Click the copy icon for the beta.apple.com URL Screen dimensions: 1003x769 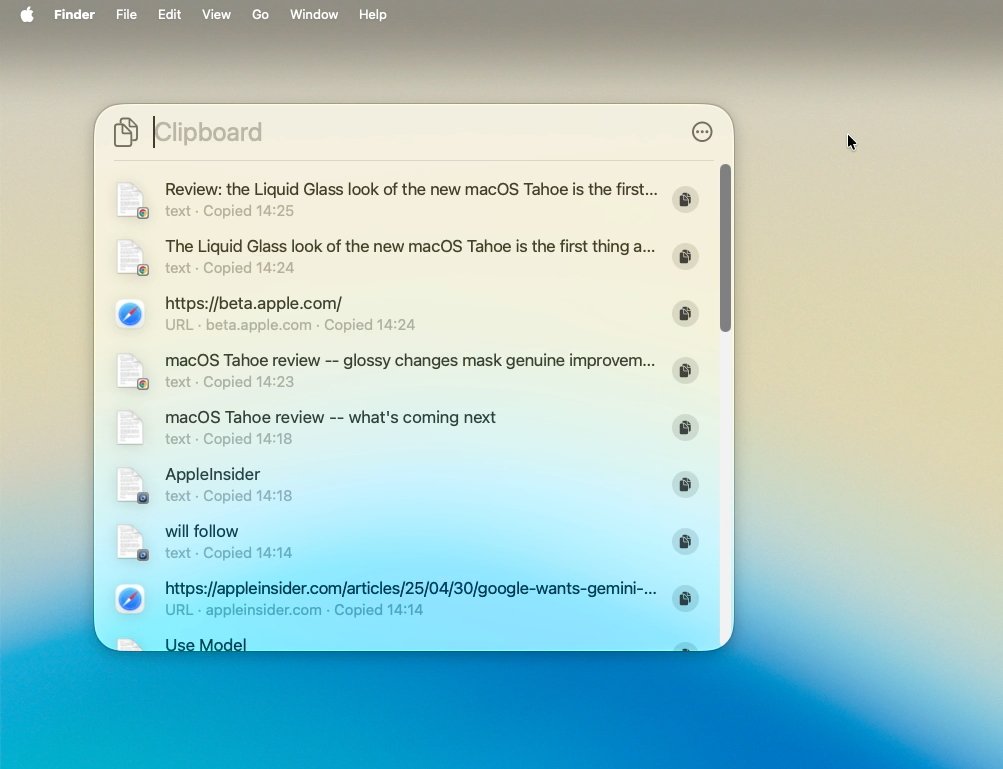[685, 314]
